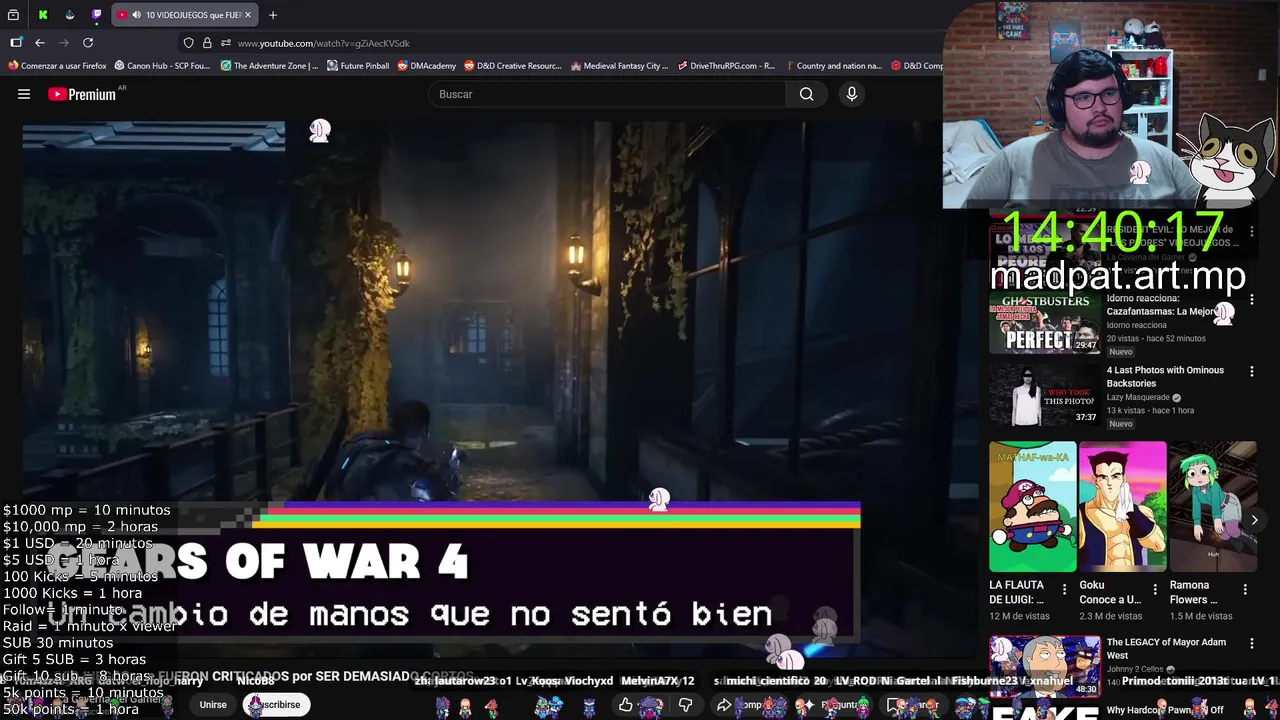Open options for Ramona Flowers short

(x=1245, y=590)
